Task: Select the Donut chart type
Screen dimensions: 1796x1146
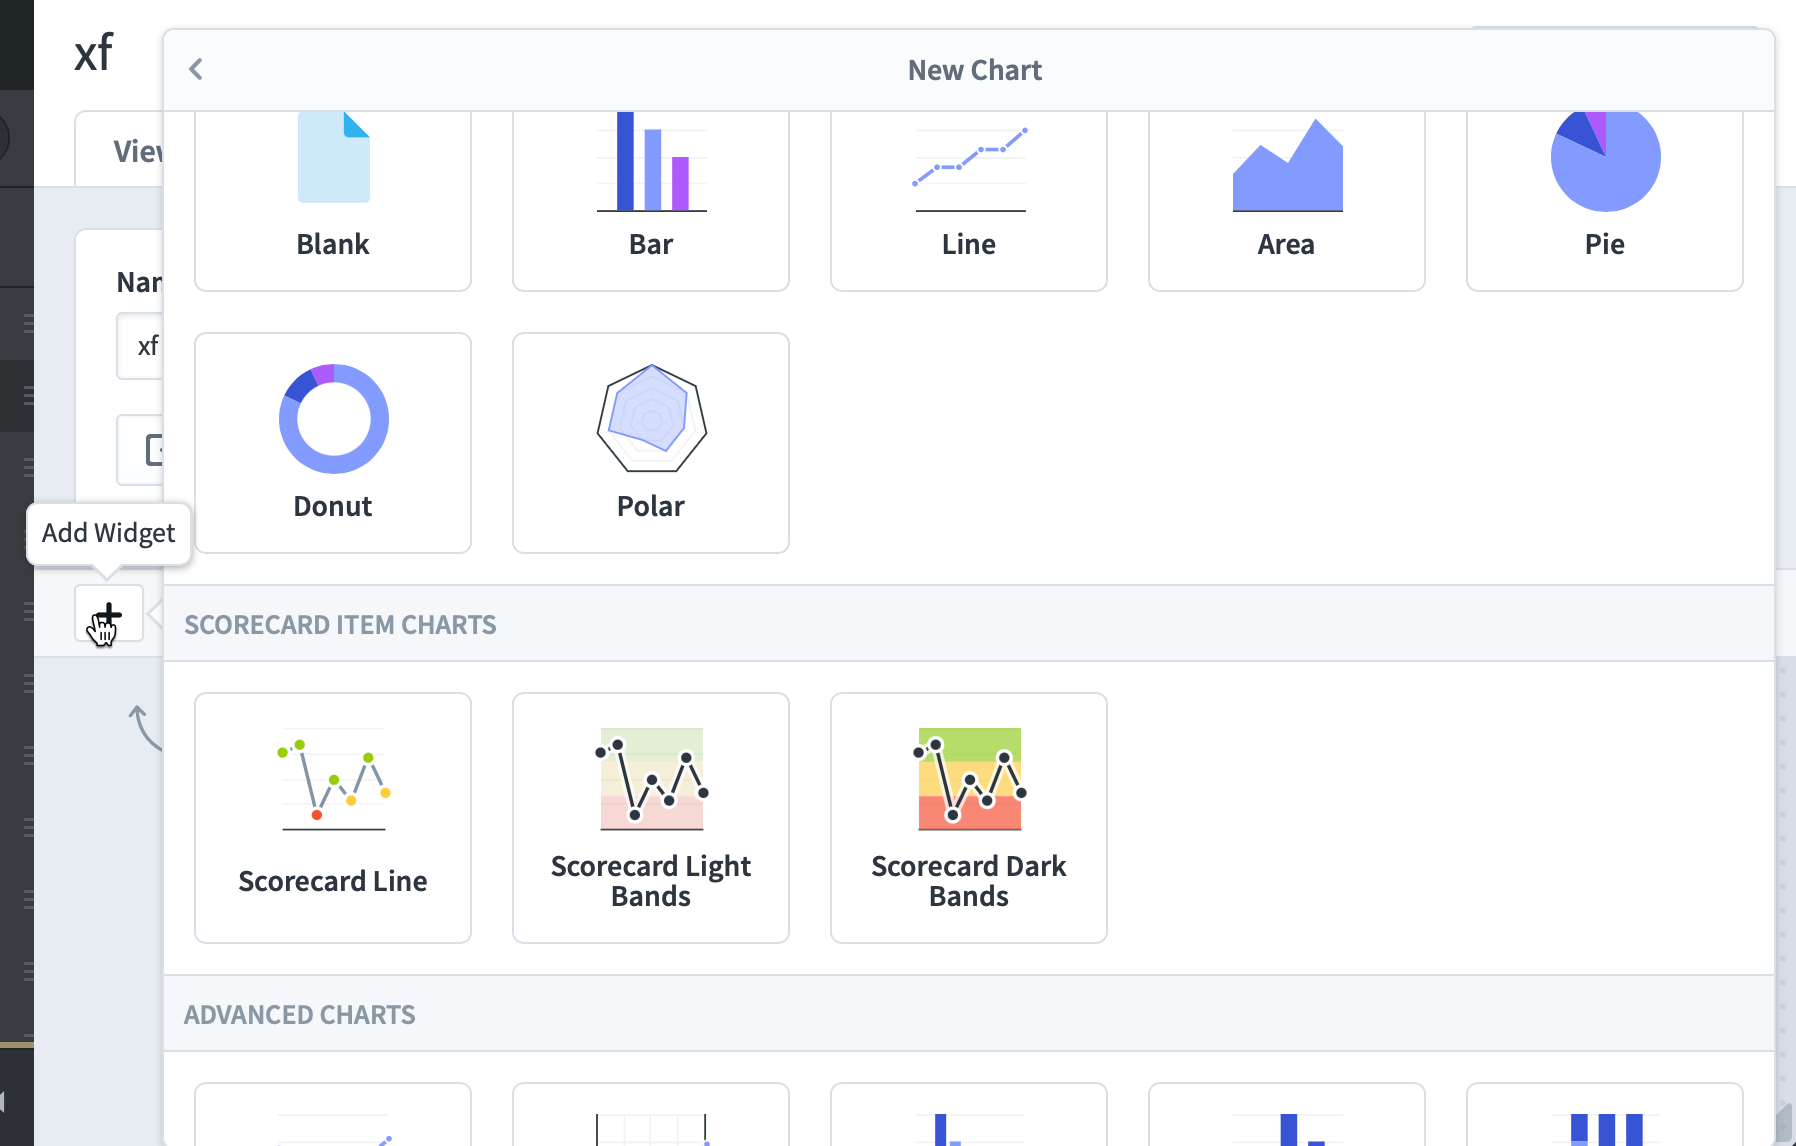Action: pyautogui.click(x=333, y=443)
